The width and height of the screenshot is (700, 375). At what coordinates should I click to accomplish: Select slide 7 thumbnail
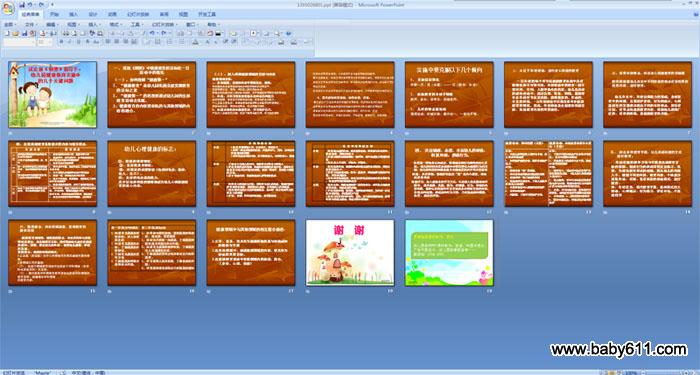tap(648, 95)
